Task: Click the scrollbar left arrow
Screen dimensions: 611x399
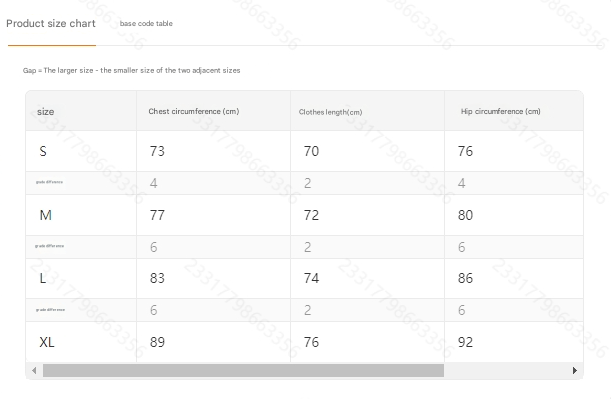Action: tap(34, 371)
